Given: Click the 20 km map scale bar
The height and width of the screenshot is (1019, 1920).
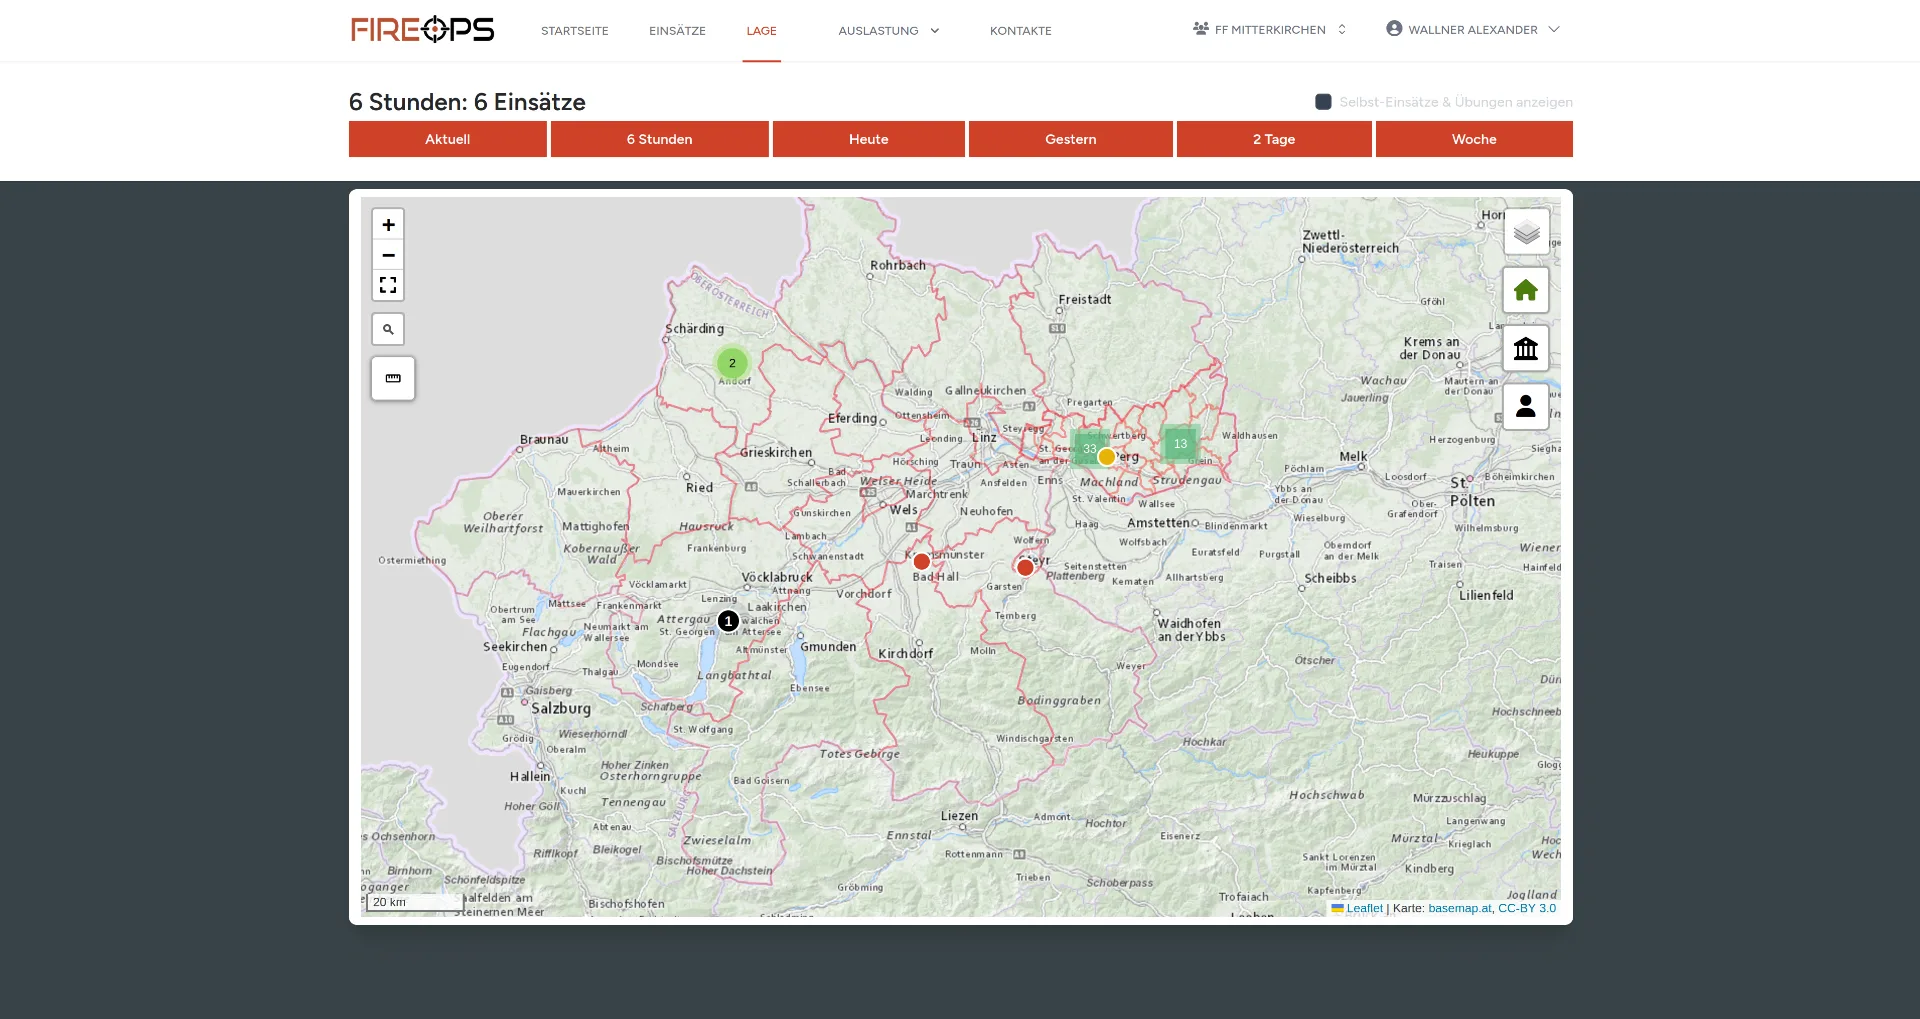Looking at the screenshot, I should pos(415,902).
